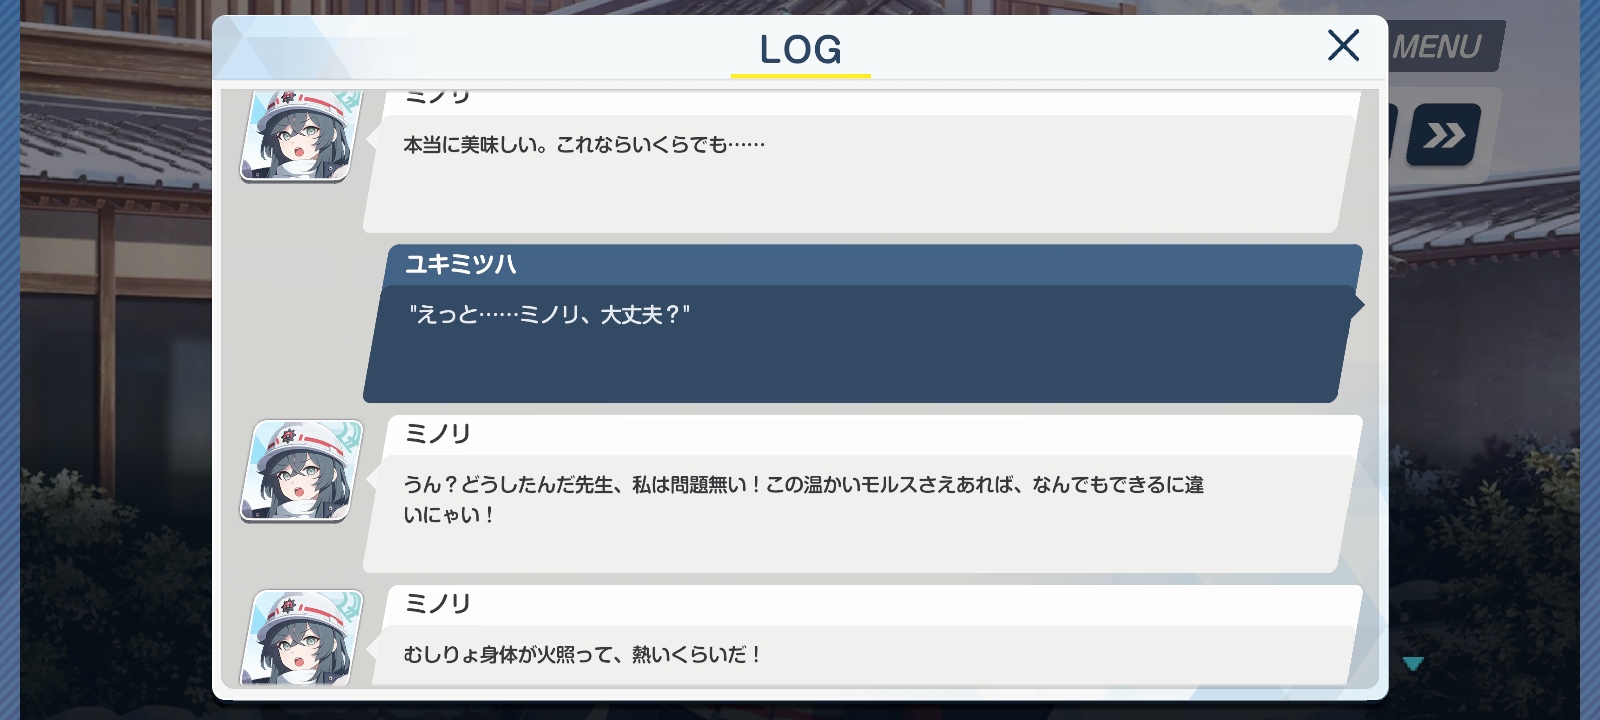The height and width of the screenshot is (720, 1600).
Task: Click the double-arrow skip button
Action: click(1444, 135)
